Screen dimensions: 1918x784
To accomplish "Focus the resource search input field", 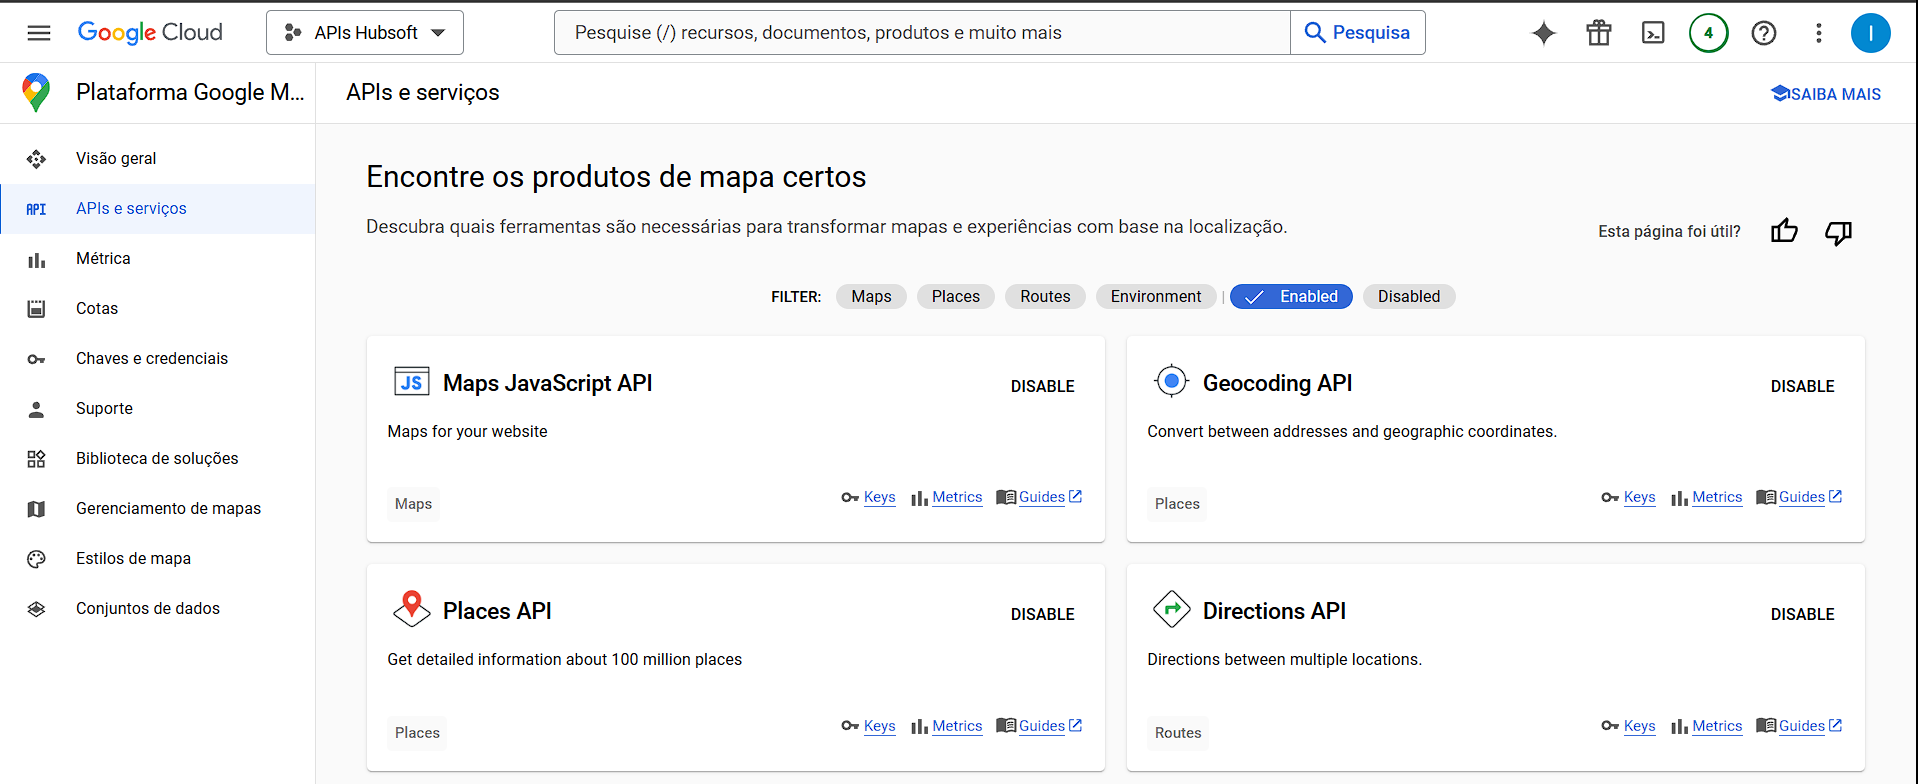I will point(922,33).
